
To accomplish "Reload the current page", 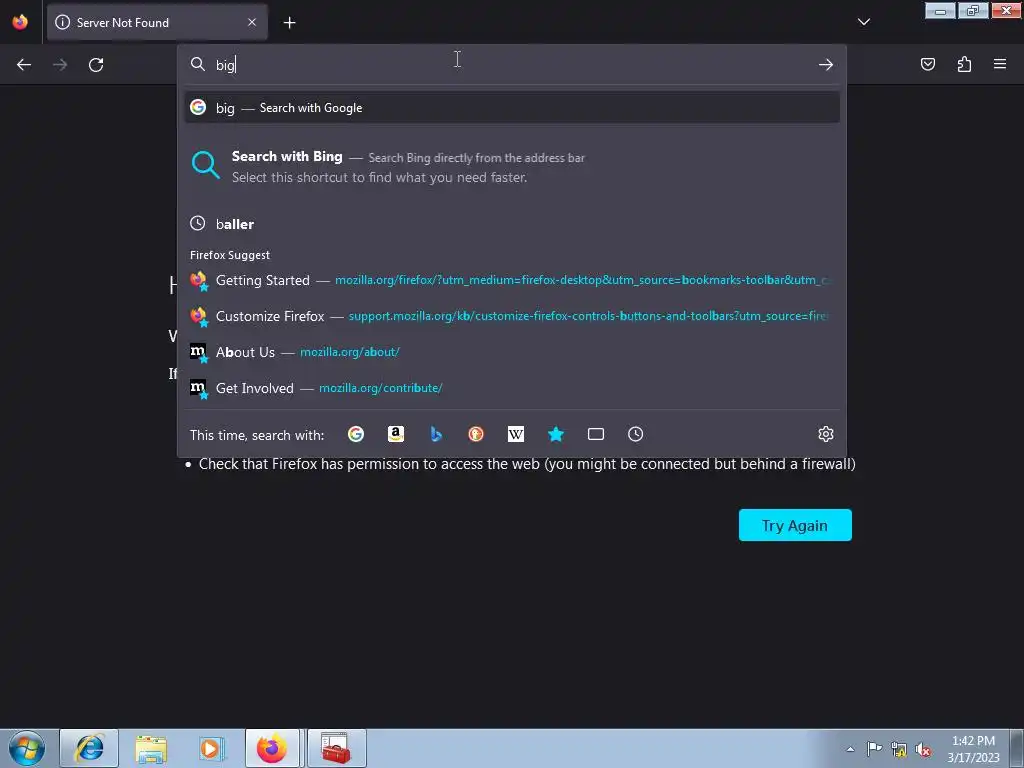I will tap(96, 65).
